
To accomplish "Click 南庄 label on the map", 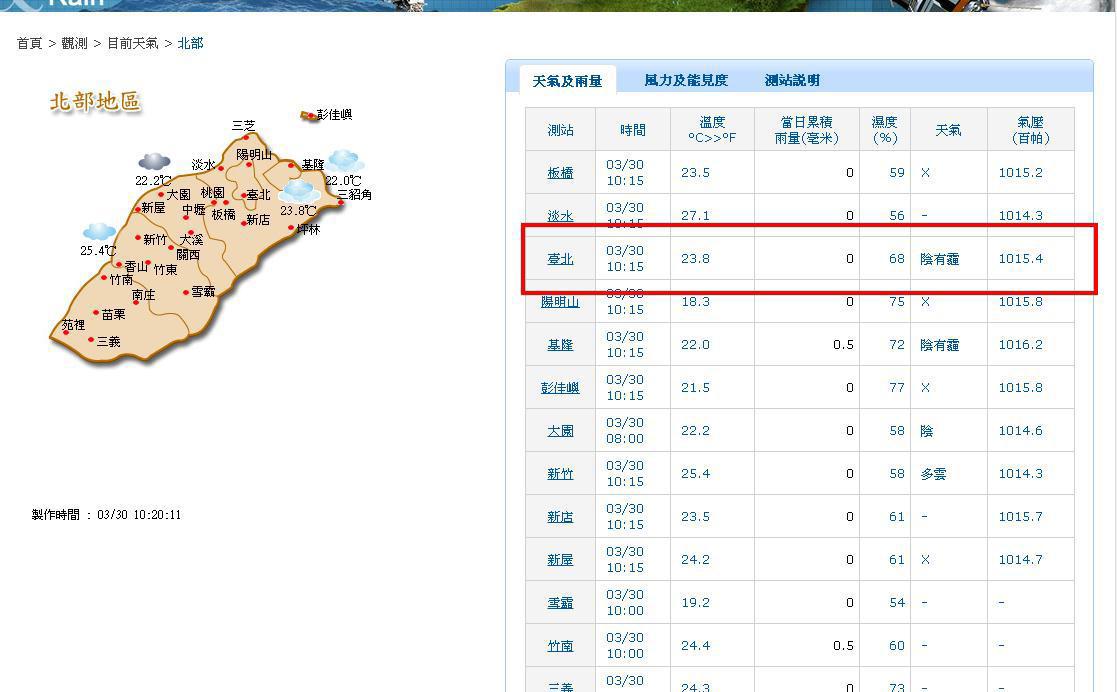I will pyautogui.click(x=143, y=294).
